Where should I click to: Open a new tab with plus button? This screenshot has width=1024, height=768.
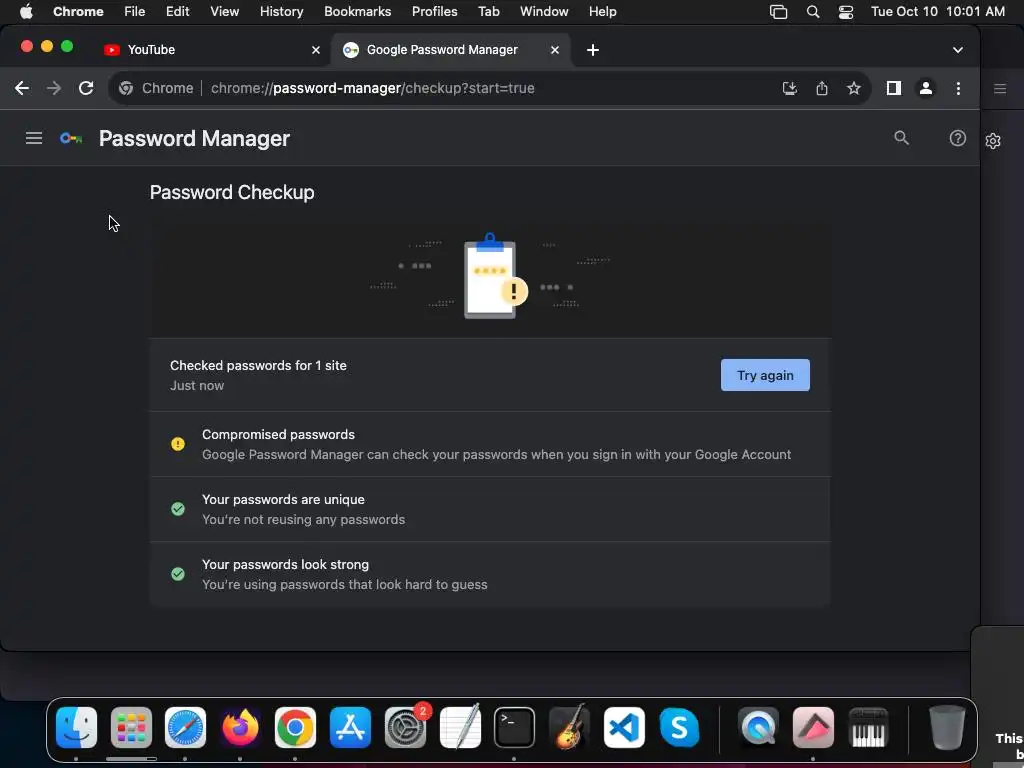click(592, 50)
